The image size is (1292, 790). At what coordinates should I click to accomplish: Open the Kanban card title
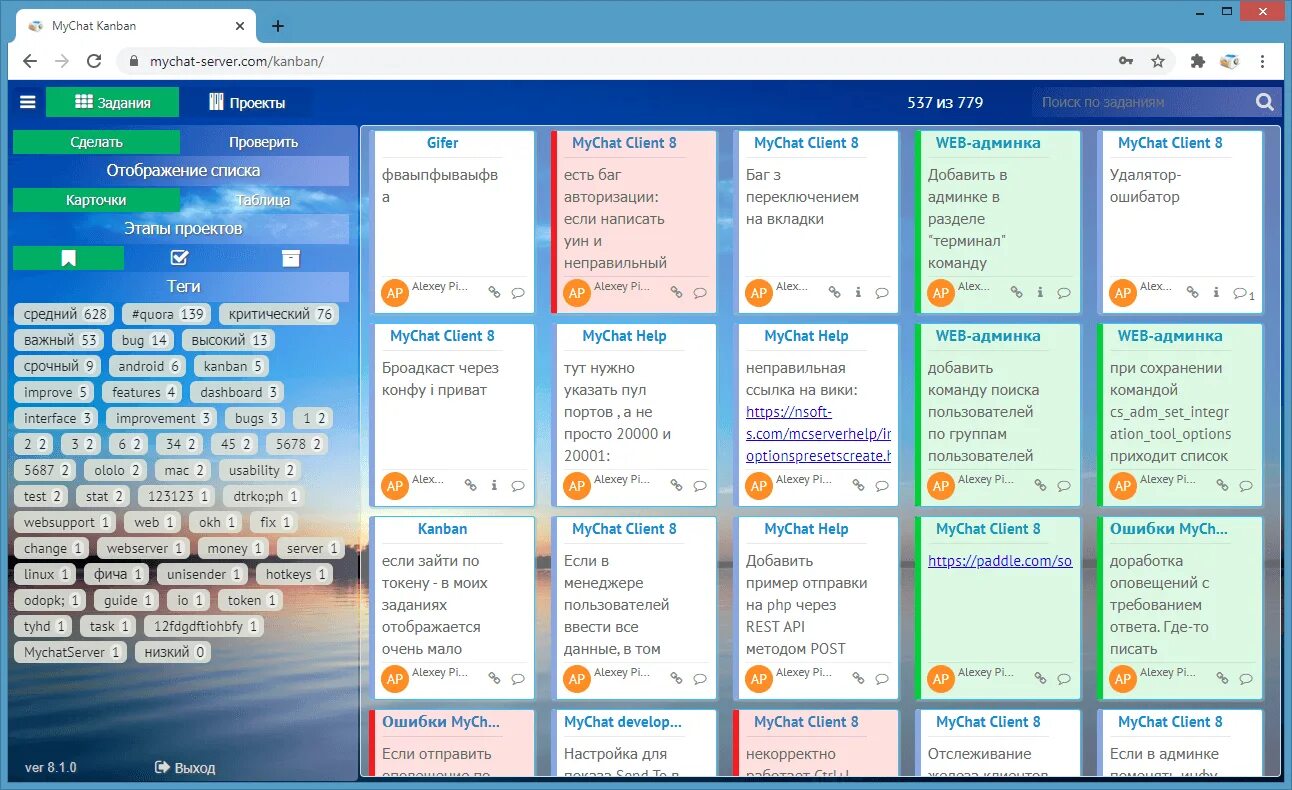443,529
